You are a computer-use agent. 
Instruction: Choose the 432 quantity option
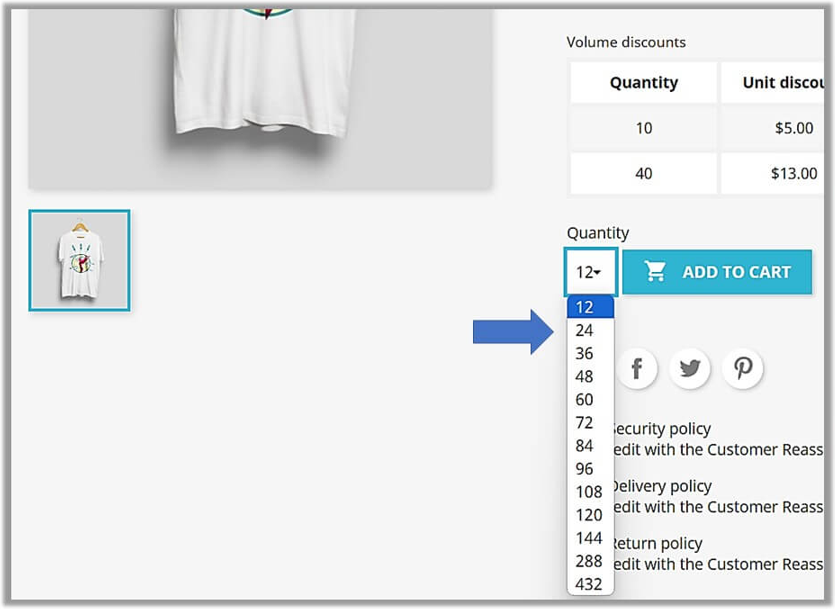pos(589,583)
